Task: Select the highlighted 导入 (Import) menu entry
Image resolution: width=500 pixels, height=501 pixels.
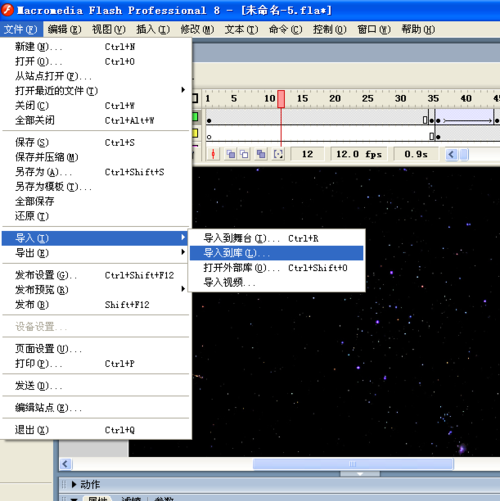Action: [96, 238]
